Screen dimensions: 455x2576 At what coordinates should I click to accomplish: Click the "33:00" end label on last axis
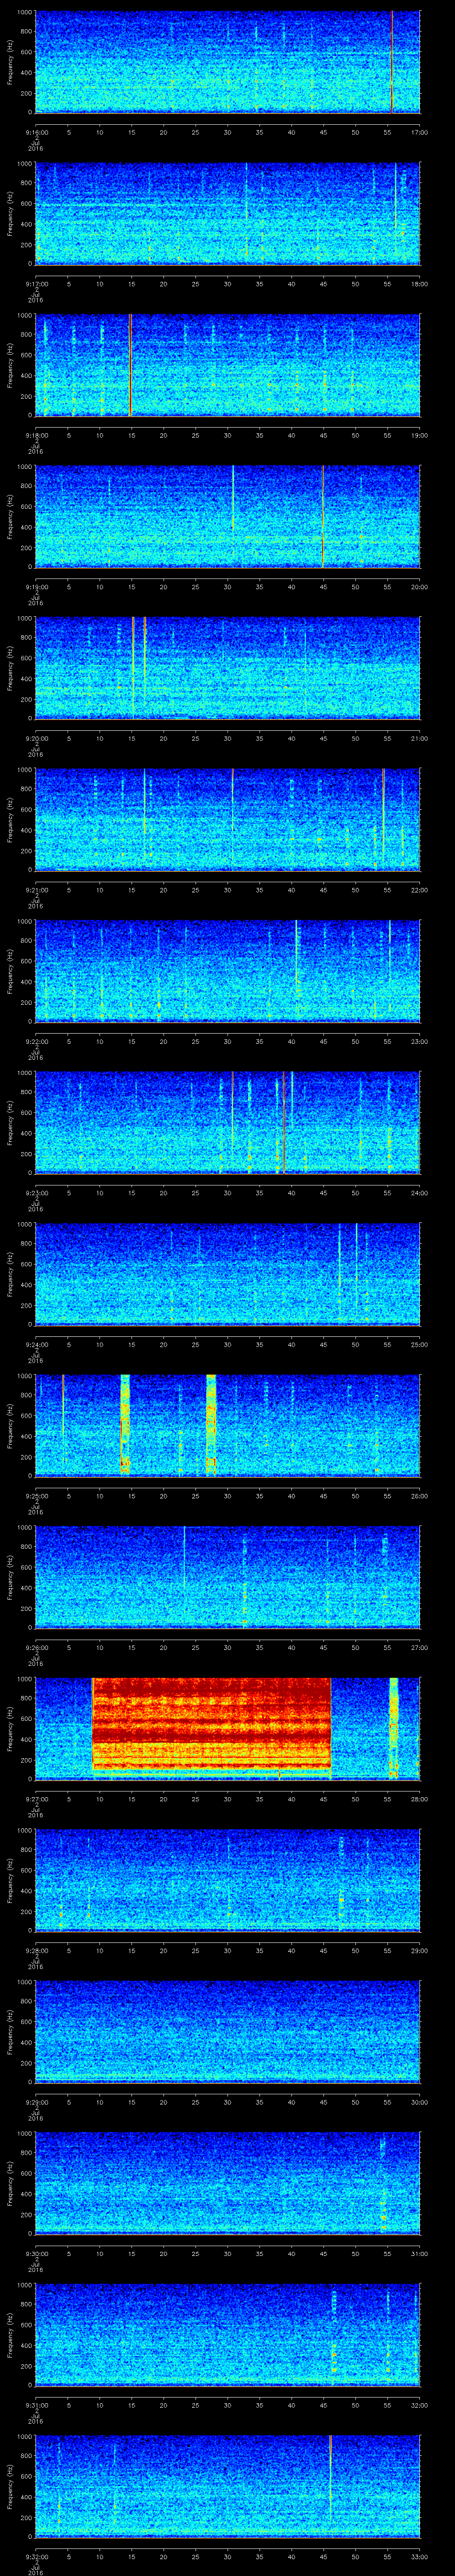tap(419, 2556)
